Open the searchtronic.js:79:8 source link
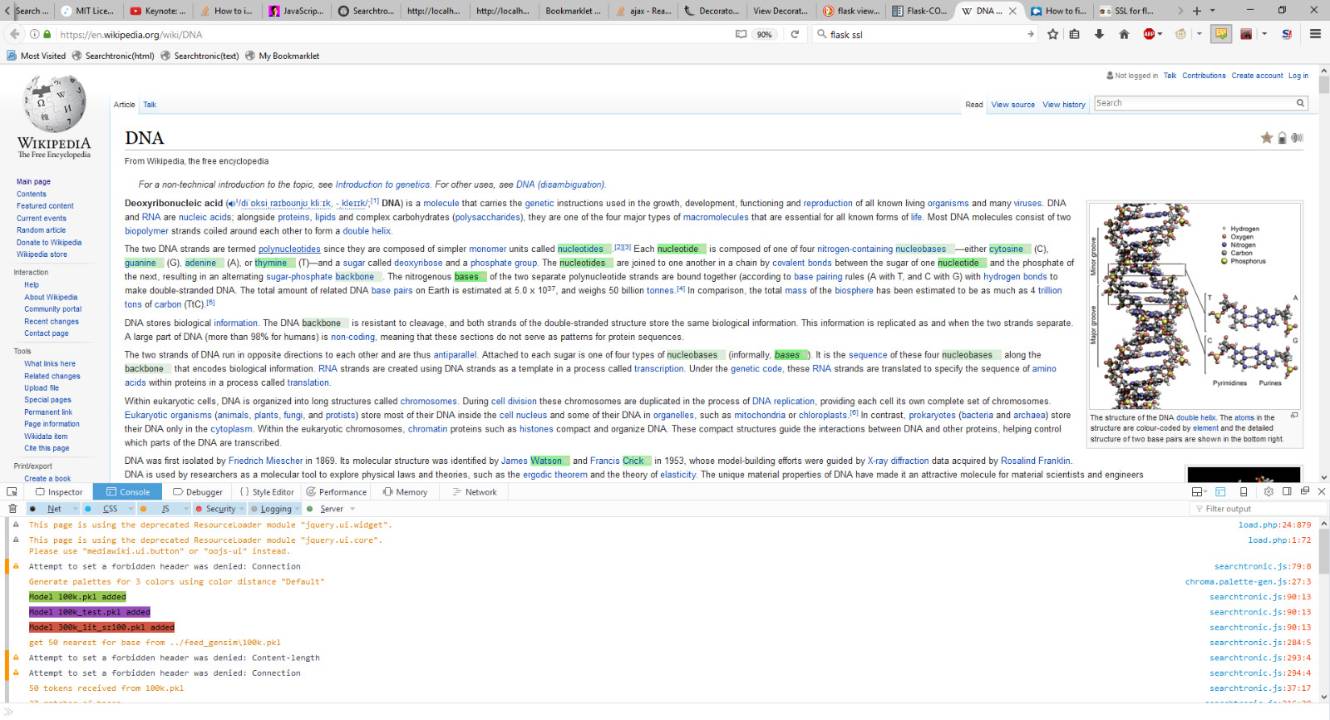This screenshot has width=1330, height=720. click(x=1263, y=566)
